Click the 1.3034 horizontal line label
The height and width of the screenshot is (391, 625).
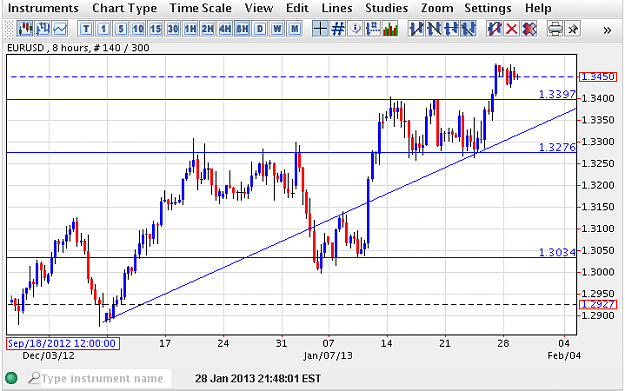click(x=557, y=252)
